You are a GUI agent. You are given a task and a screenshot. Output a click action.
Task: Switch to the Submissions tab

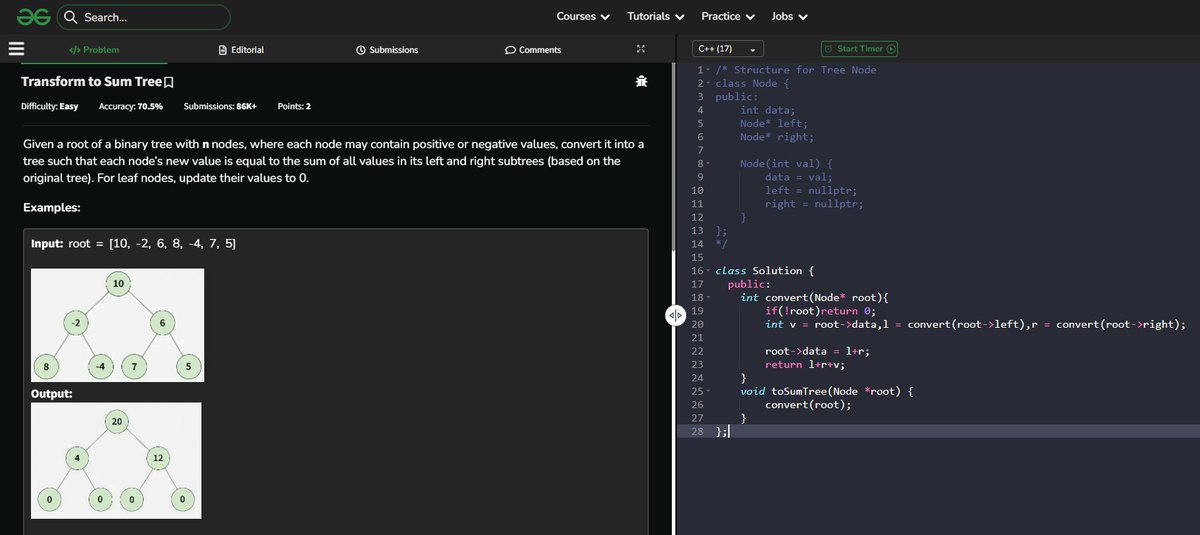click(x=387, y=50)
